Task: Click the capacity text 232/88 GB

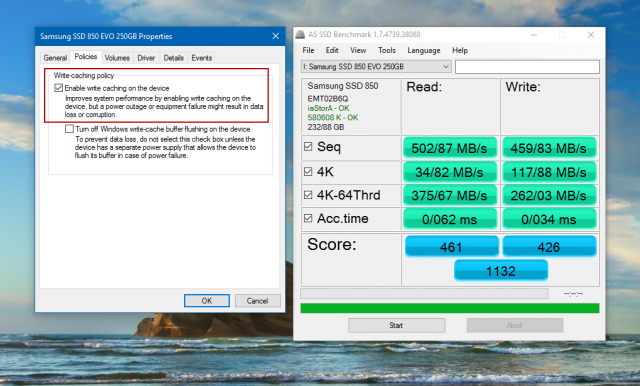Action: pyautogui.click(x=326, y=127)
